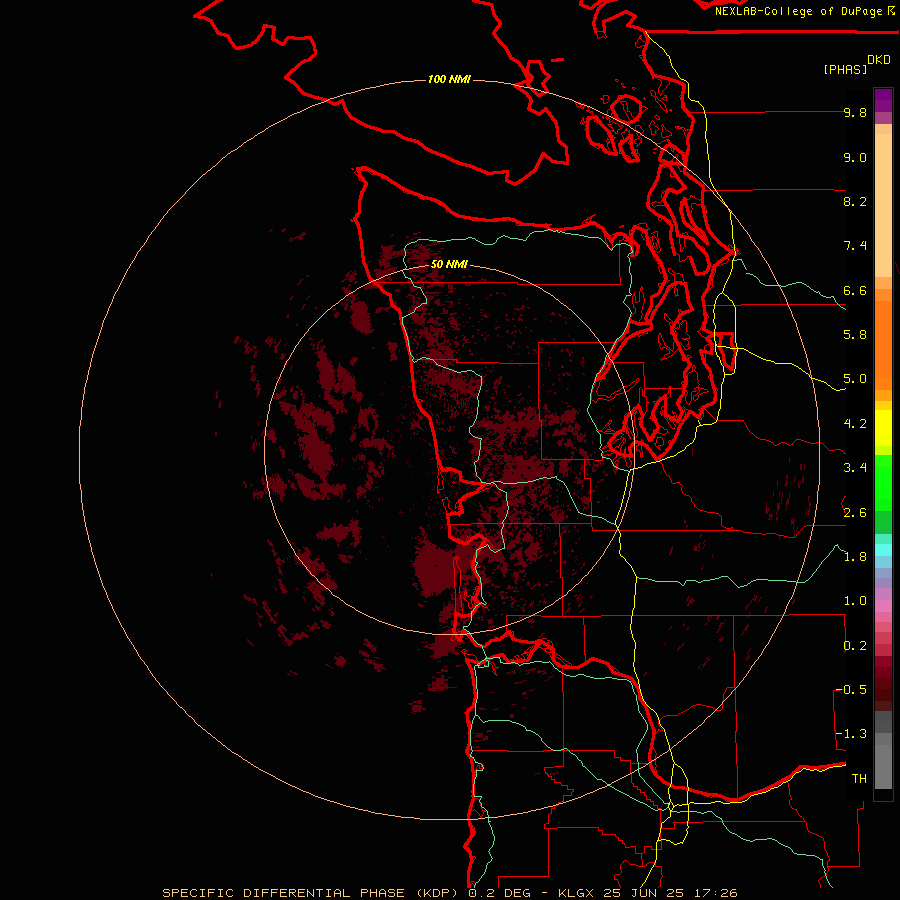Viewport: 900px width, 900px height.
Task: Click the purple swatch at top of color bar
Action: tap(883, 100)
